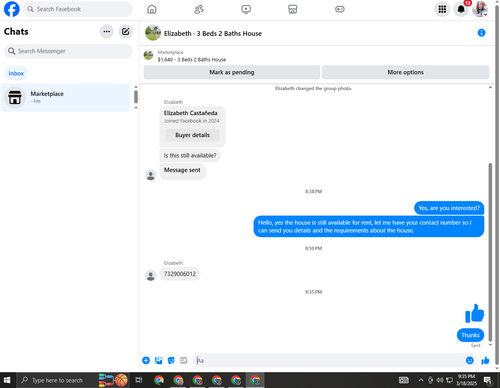Open touch keyboard icon in system tray

coord(404,380)
